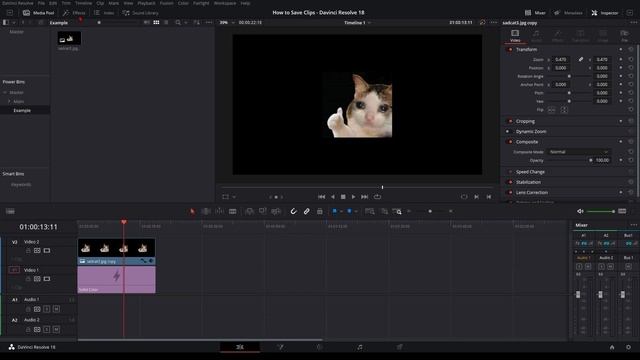Mute volume via the speaker icon

[580, 211]
